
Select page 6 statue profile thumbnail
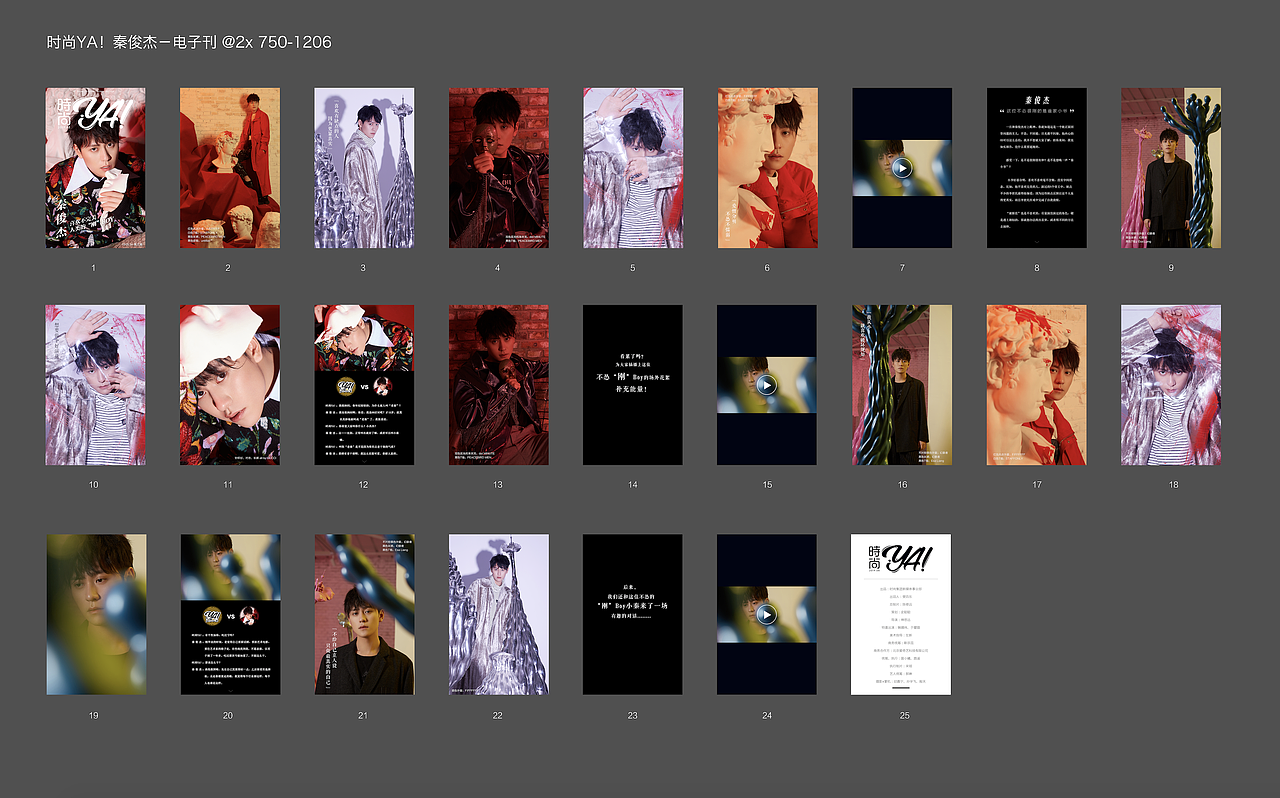click(767, 168)
